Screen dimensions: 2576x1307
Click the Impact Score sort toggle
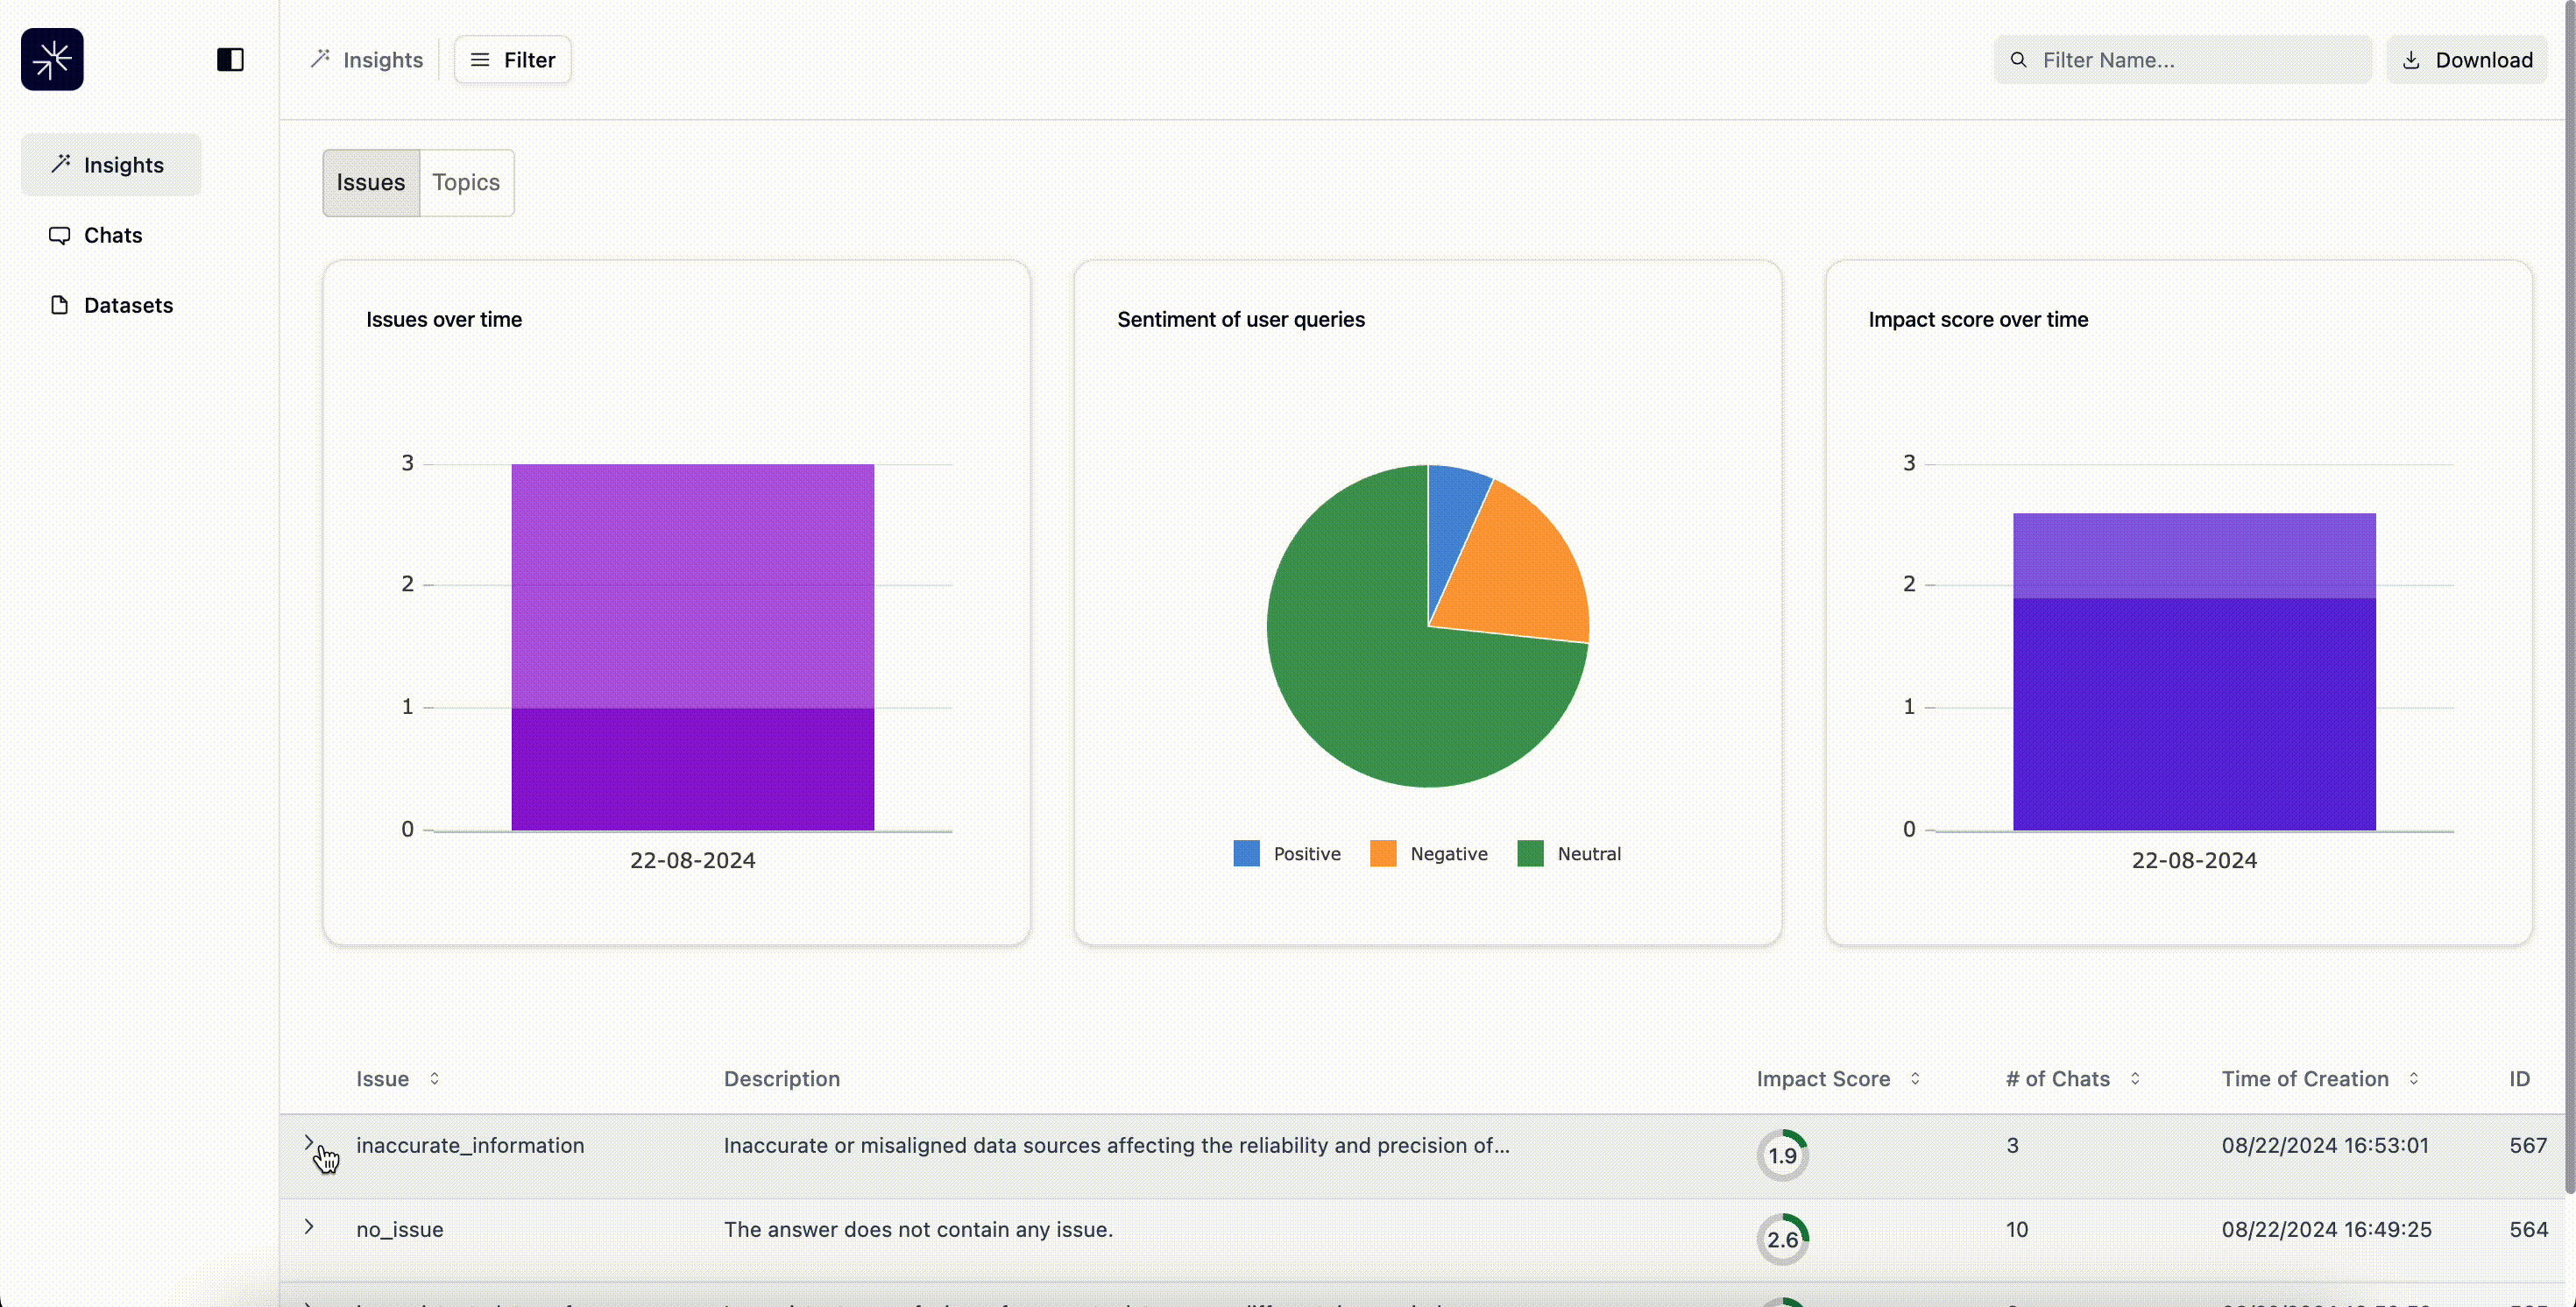click(1915, 1080)
